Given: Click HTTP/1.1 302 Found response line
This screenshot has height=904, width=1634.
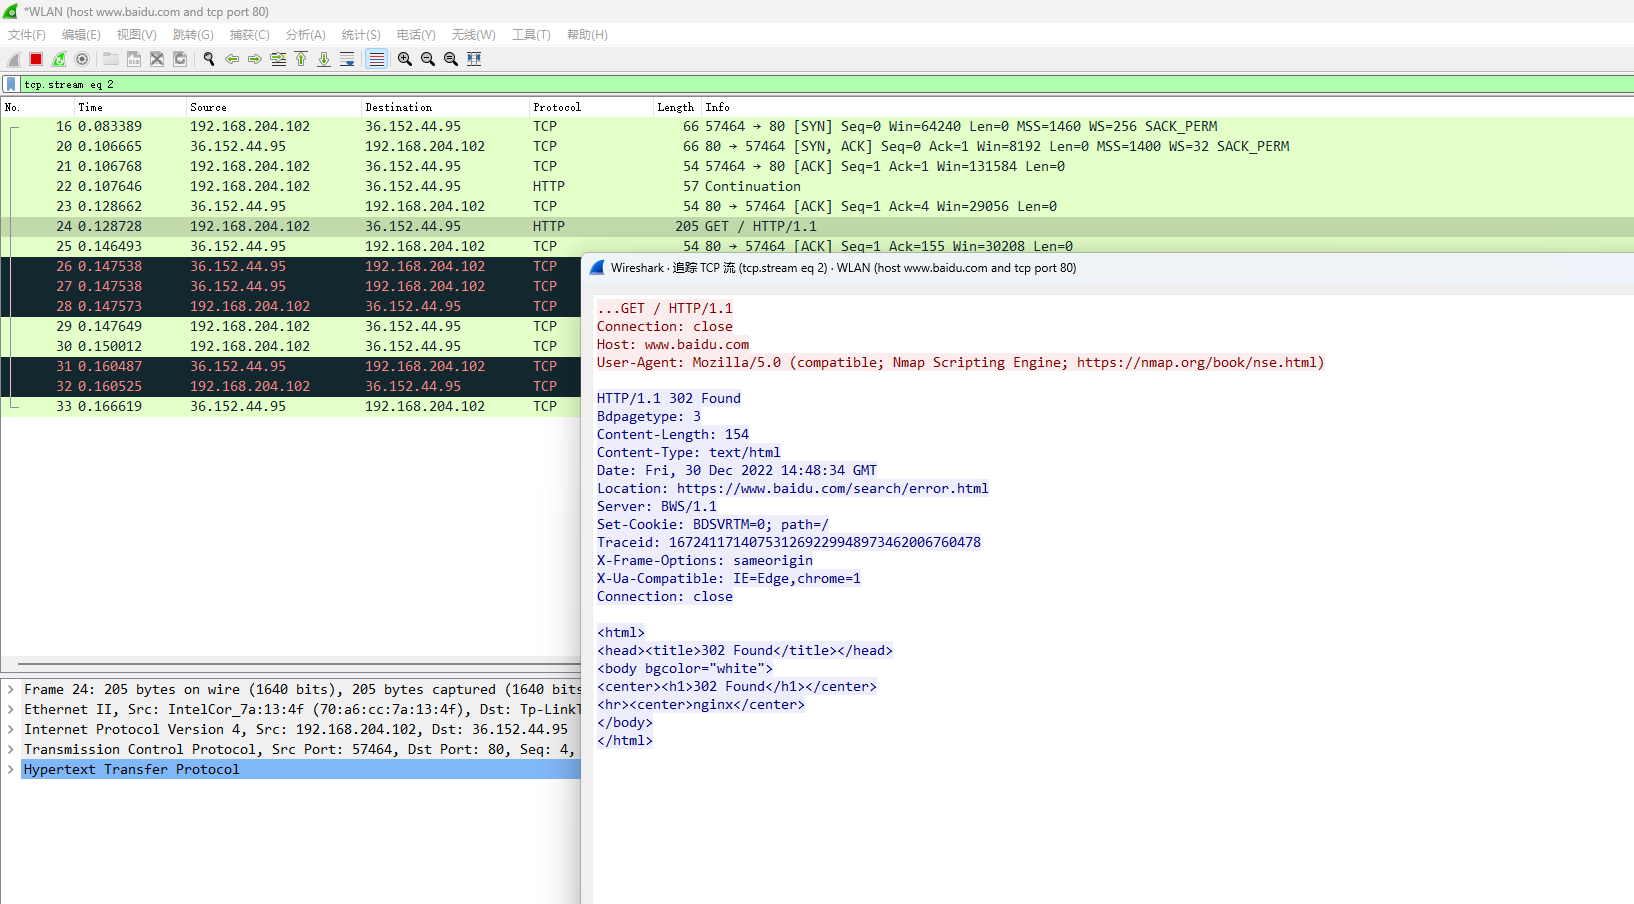Looking at the screenshot, I should coord(669,398).
